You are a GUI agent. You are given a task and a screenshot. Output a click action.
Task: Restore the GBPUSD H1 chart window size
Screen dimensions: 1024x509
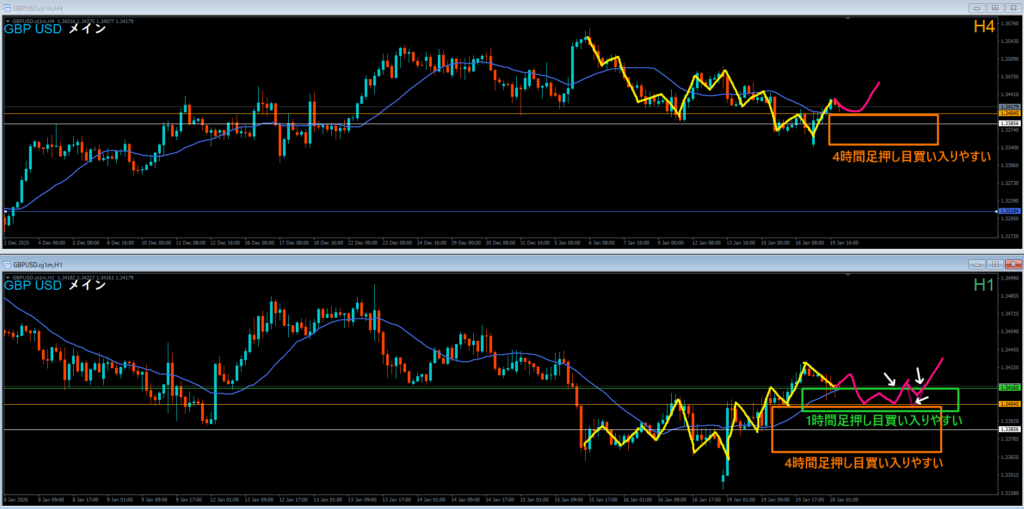click(993, 264)
